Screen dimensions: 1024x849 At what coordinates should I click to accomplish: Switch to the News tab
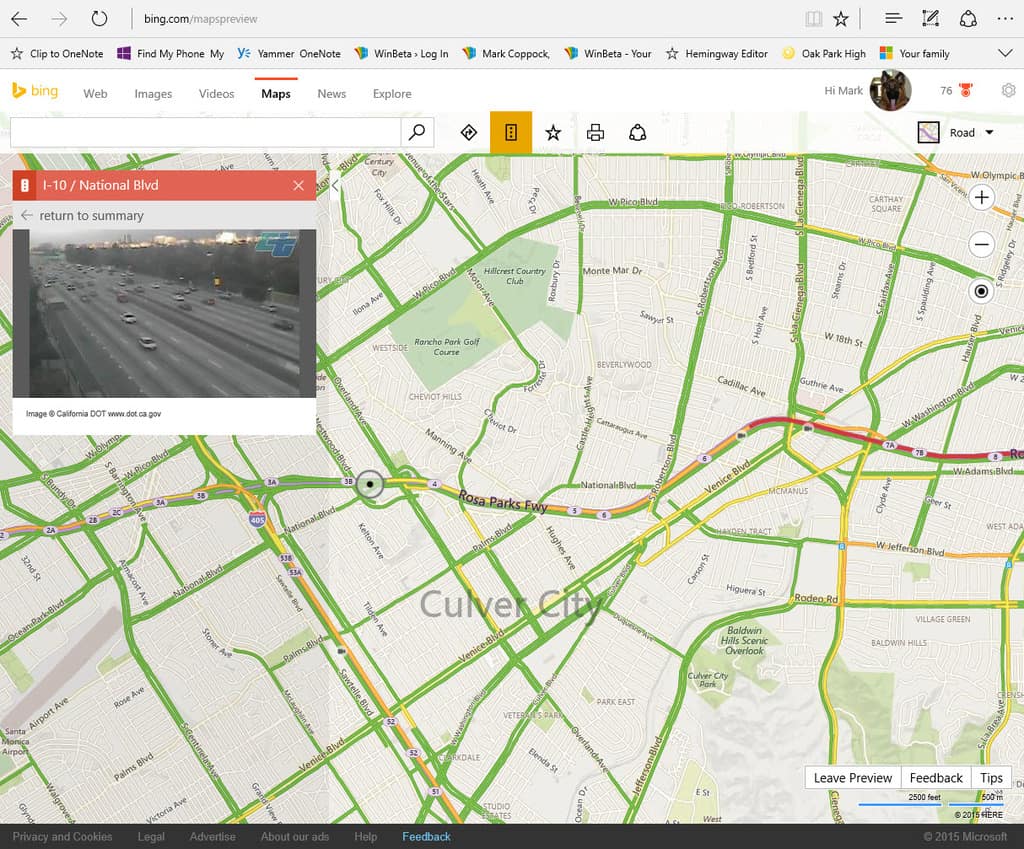tap(332, 94)
